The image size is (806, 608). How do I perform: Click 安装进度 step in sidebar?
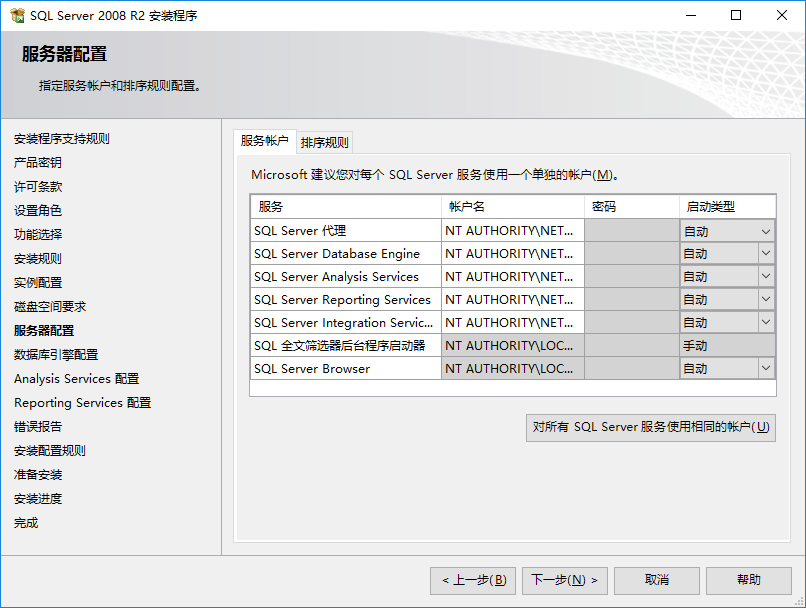pos(38,499)
